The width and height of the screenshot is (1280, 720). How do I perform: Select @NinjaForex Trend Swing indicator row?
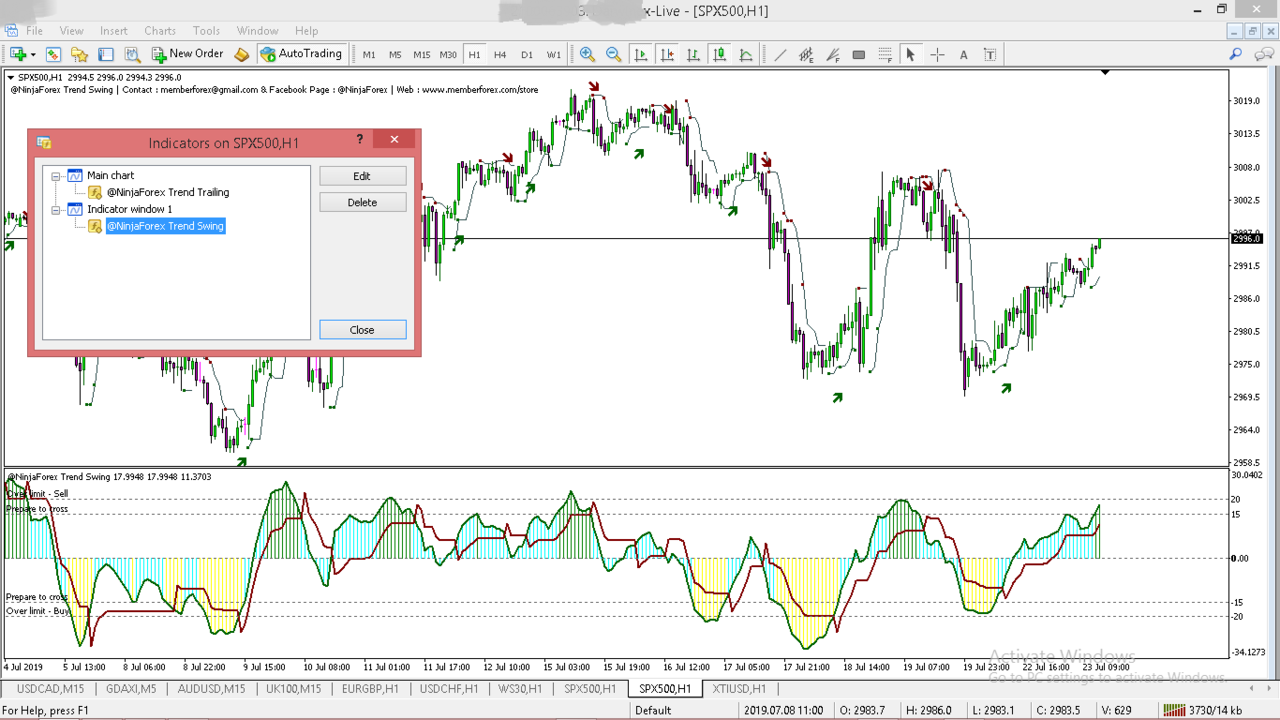click(x=165, y=226)
